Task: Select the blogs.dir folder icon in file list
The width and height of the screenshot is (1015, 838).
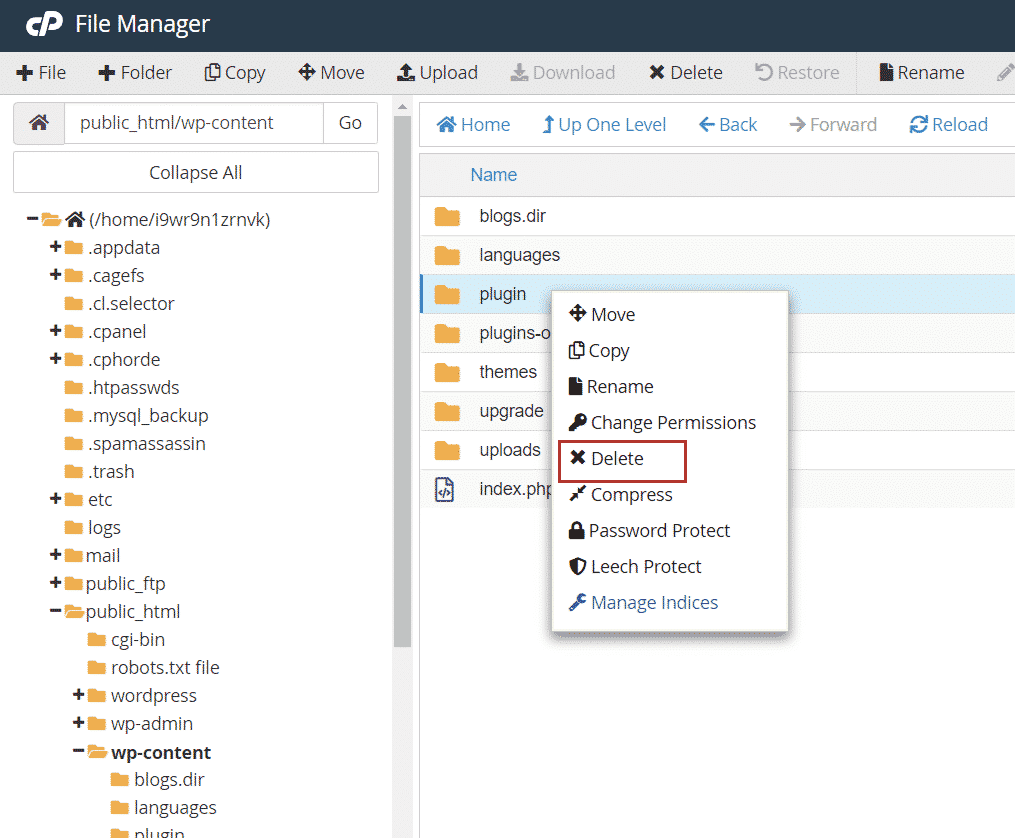Action: [x=447, y=216]
